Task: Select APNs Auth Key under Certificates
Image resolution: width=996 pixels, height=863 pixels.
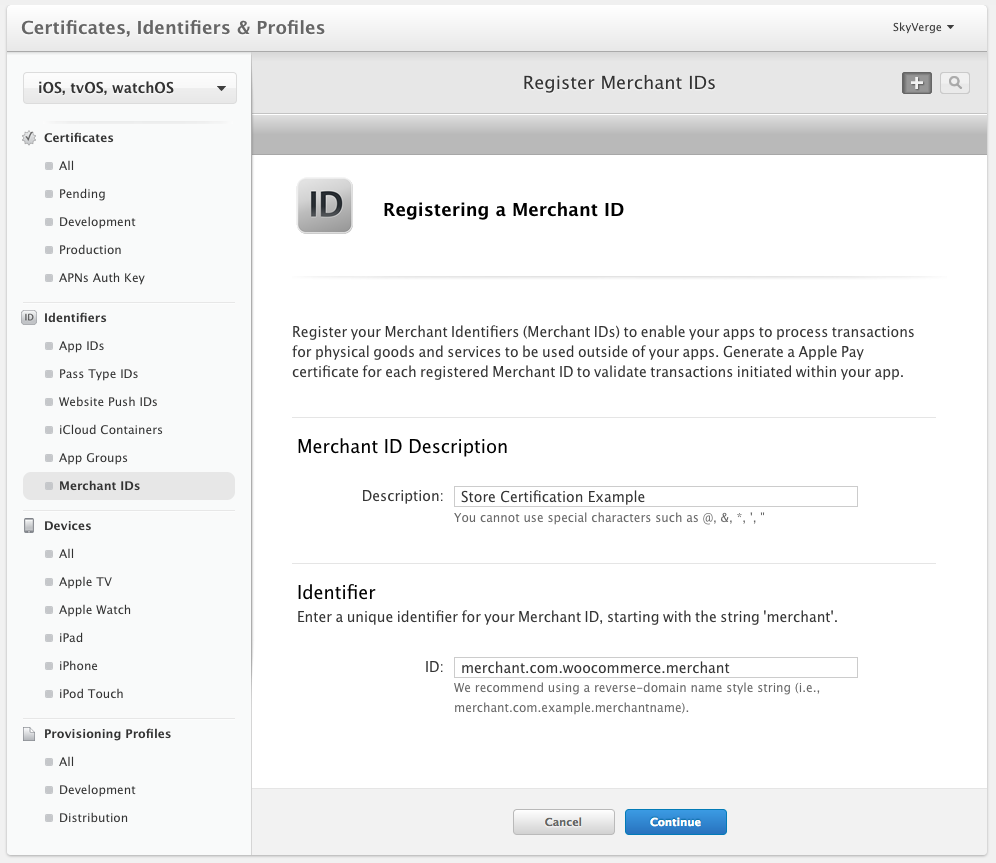Action: point(101,278)
